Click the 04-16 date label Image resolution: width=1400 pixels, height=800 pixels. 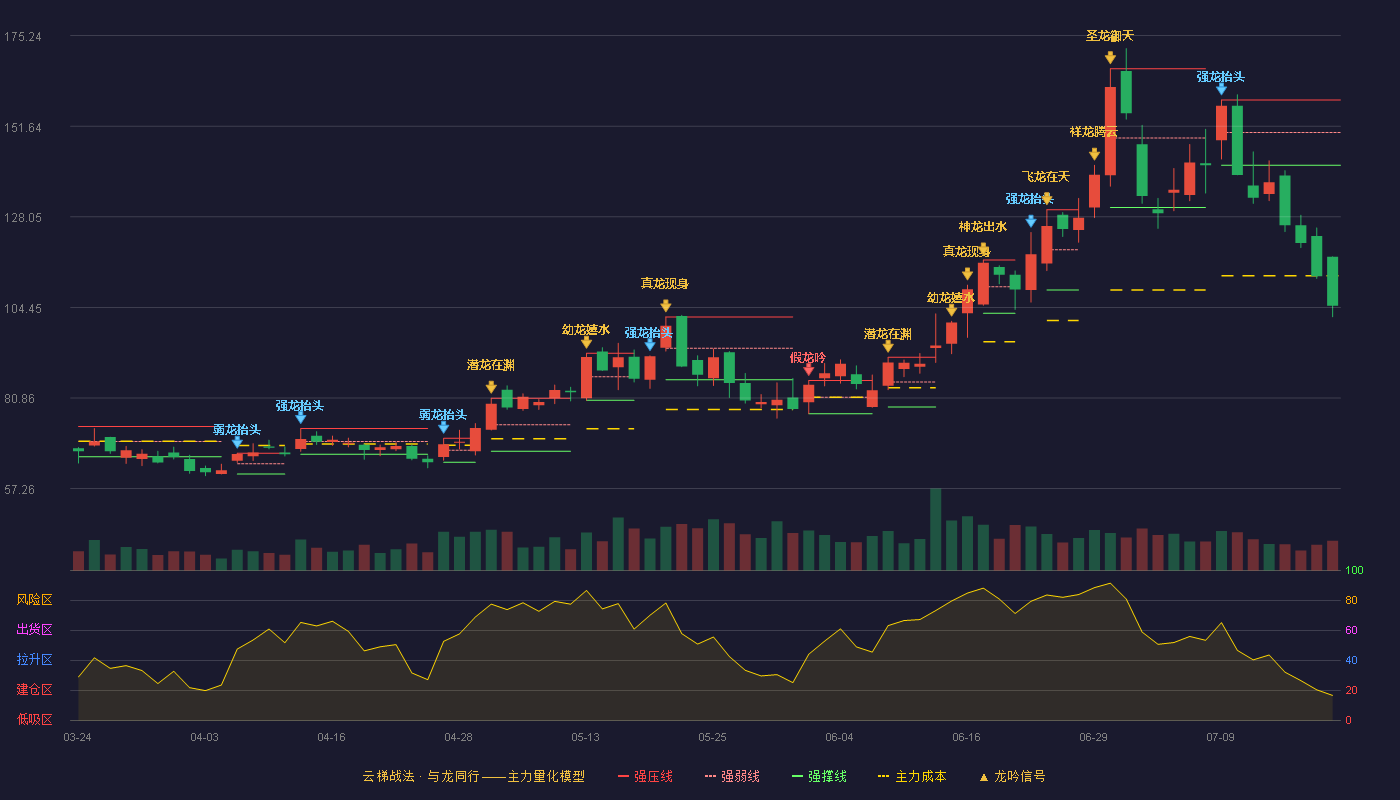pos(331,737)
